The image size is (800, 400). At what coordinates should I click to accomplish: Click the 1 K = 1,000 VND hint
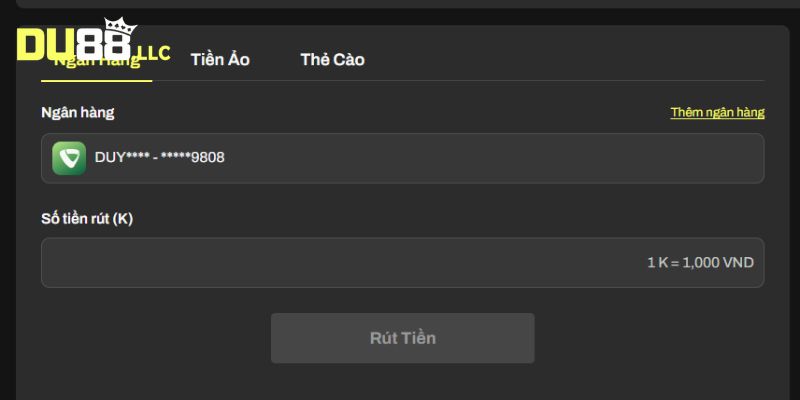[701, 263]
